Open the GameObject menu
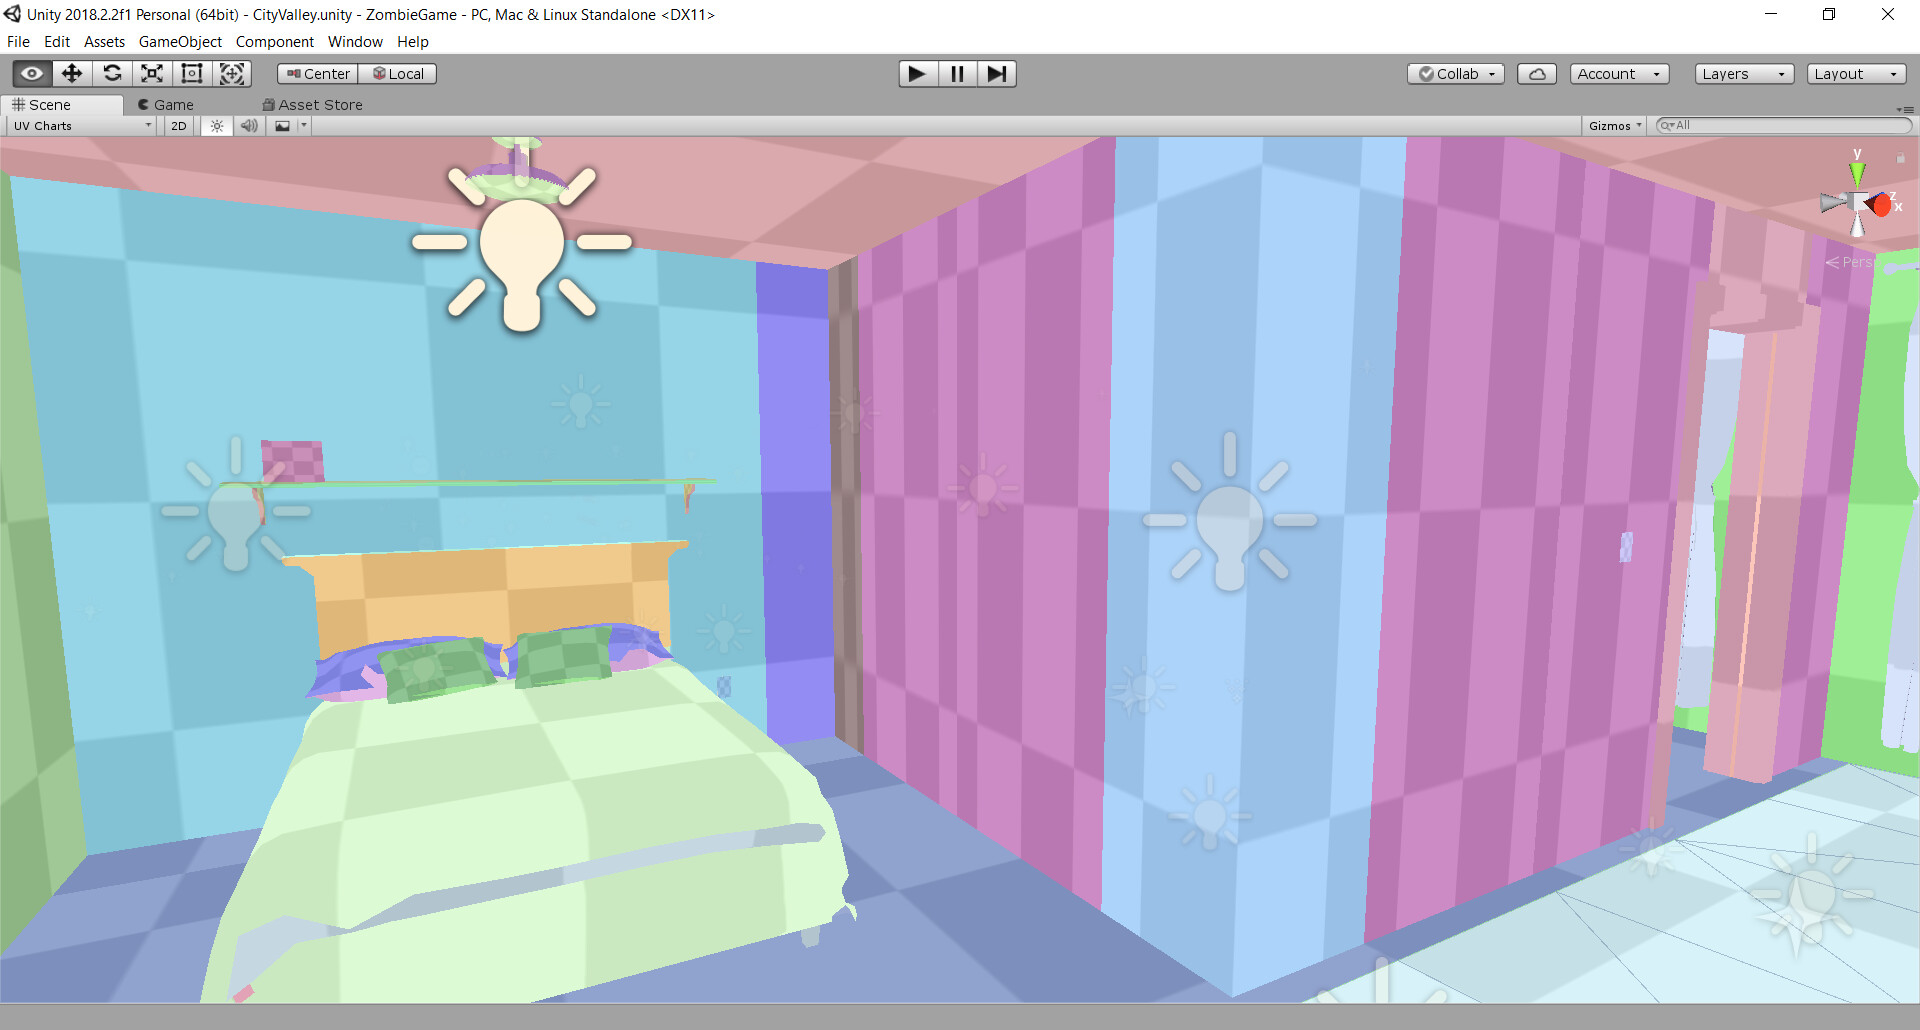The width and height of the screenshot is (1920, 1030). click(x=180, y=41)
